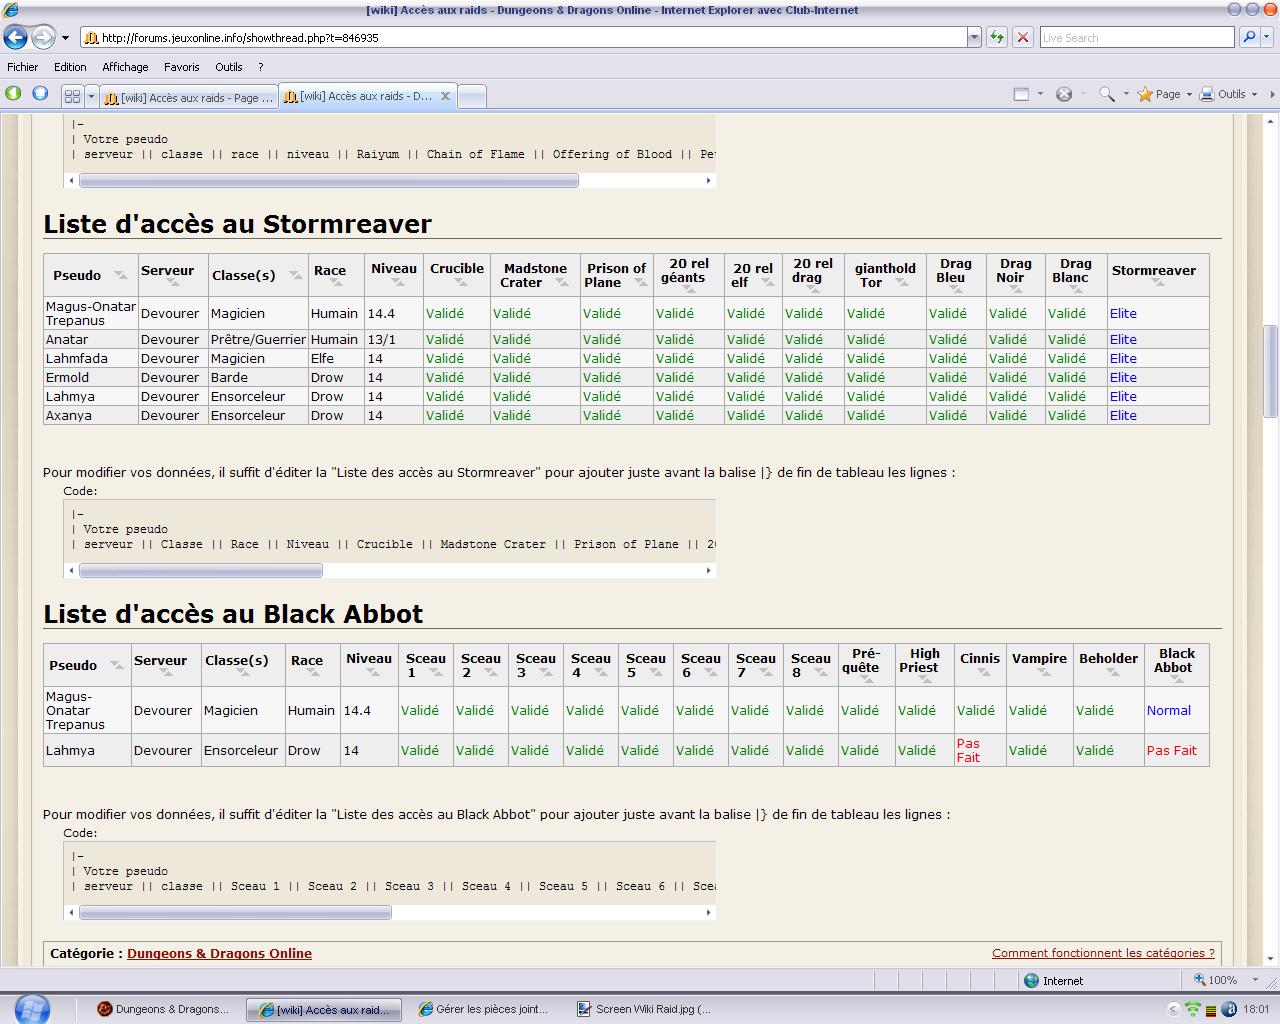The image size is (1280, 1024).
Task: Click the window-shaped command bar icon
Action: click(x=1021, y=94)
